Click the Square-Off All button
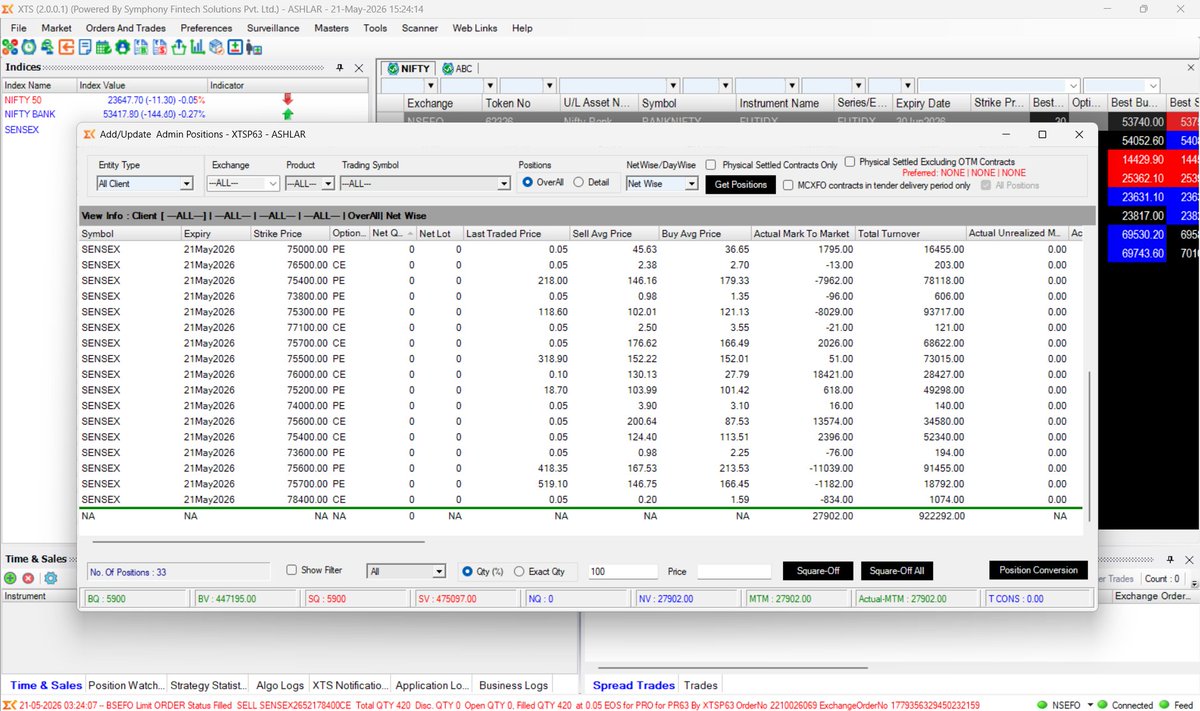The image size is (1200, 711). (897, 571)
